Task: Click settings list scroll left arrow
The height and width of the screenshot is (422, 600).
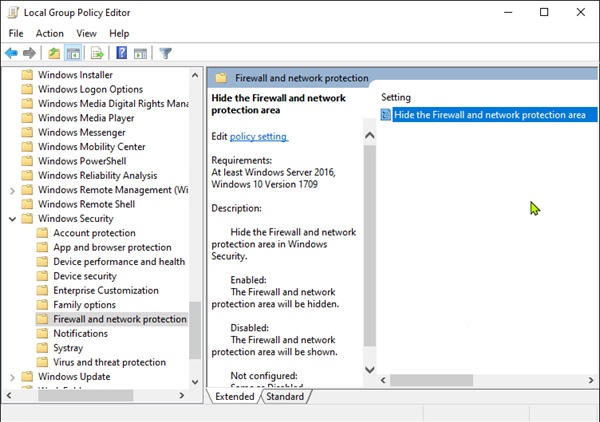Action: [383, 380]
